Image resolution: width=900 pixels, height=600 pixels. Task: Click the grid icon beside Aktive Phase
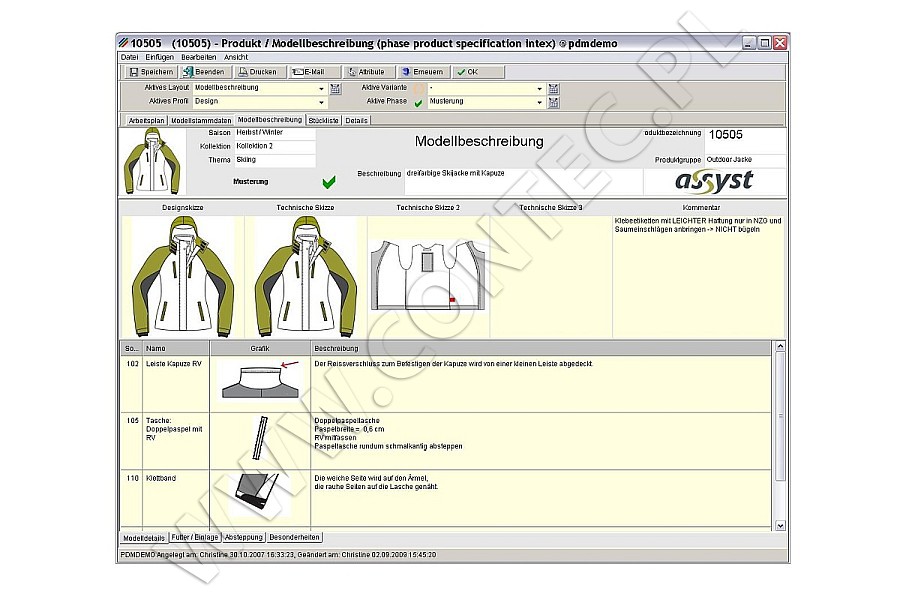553,102
